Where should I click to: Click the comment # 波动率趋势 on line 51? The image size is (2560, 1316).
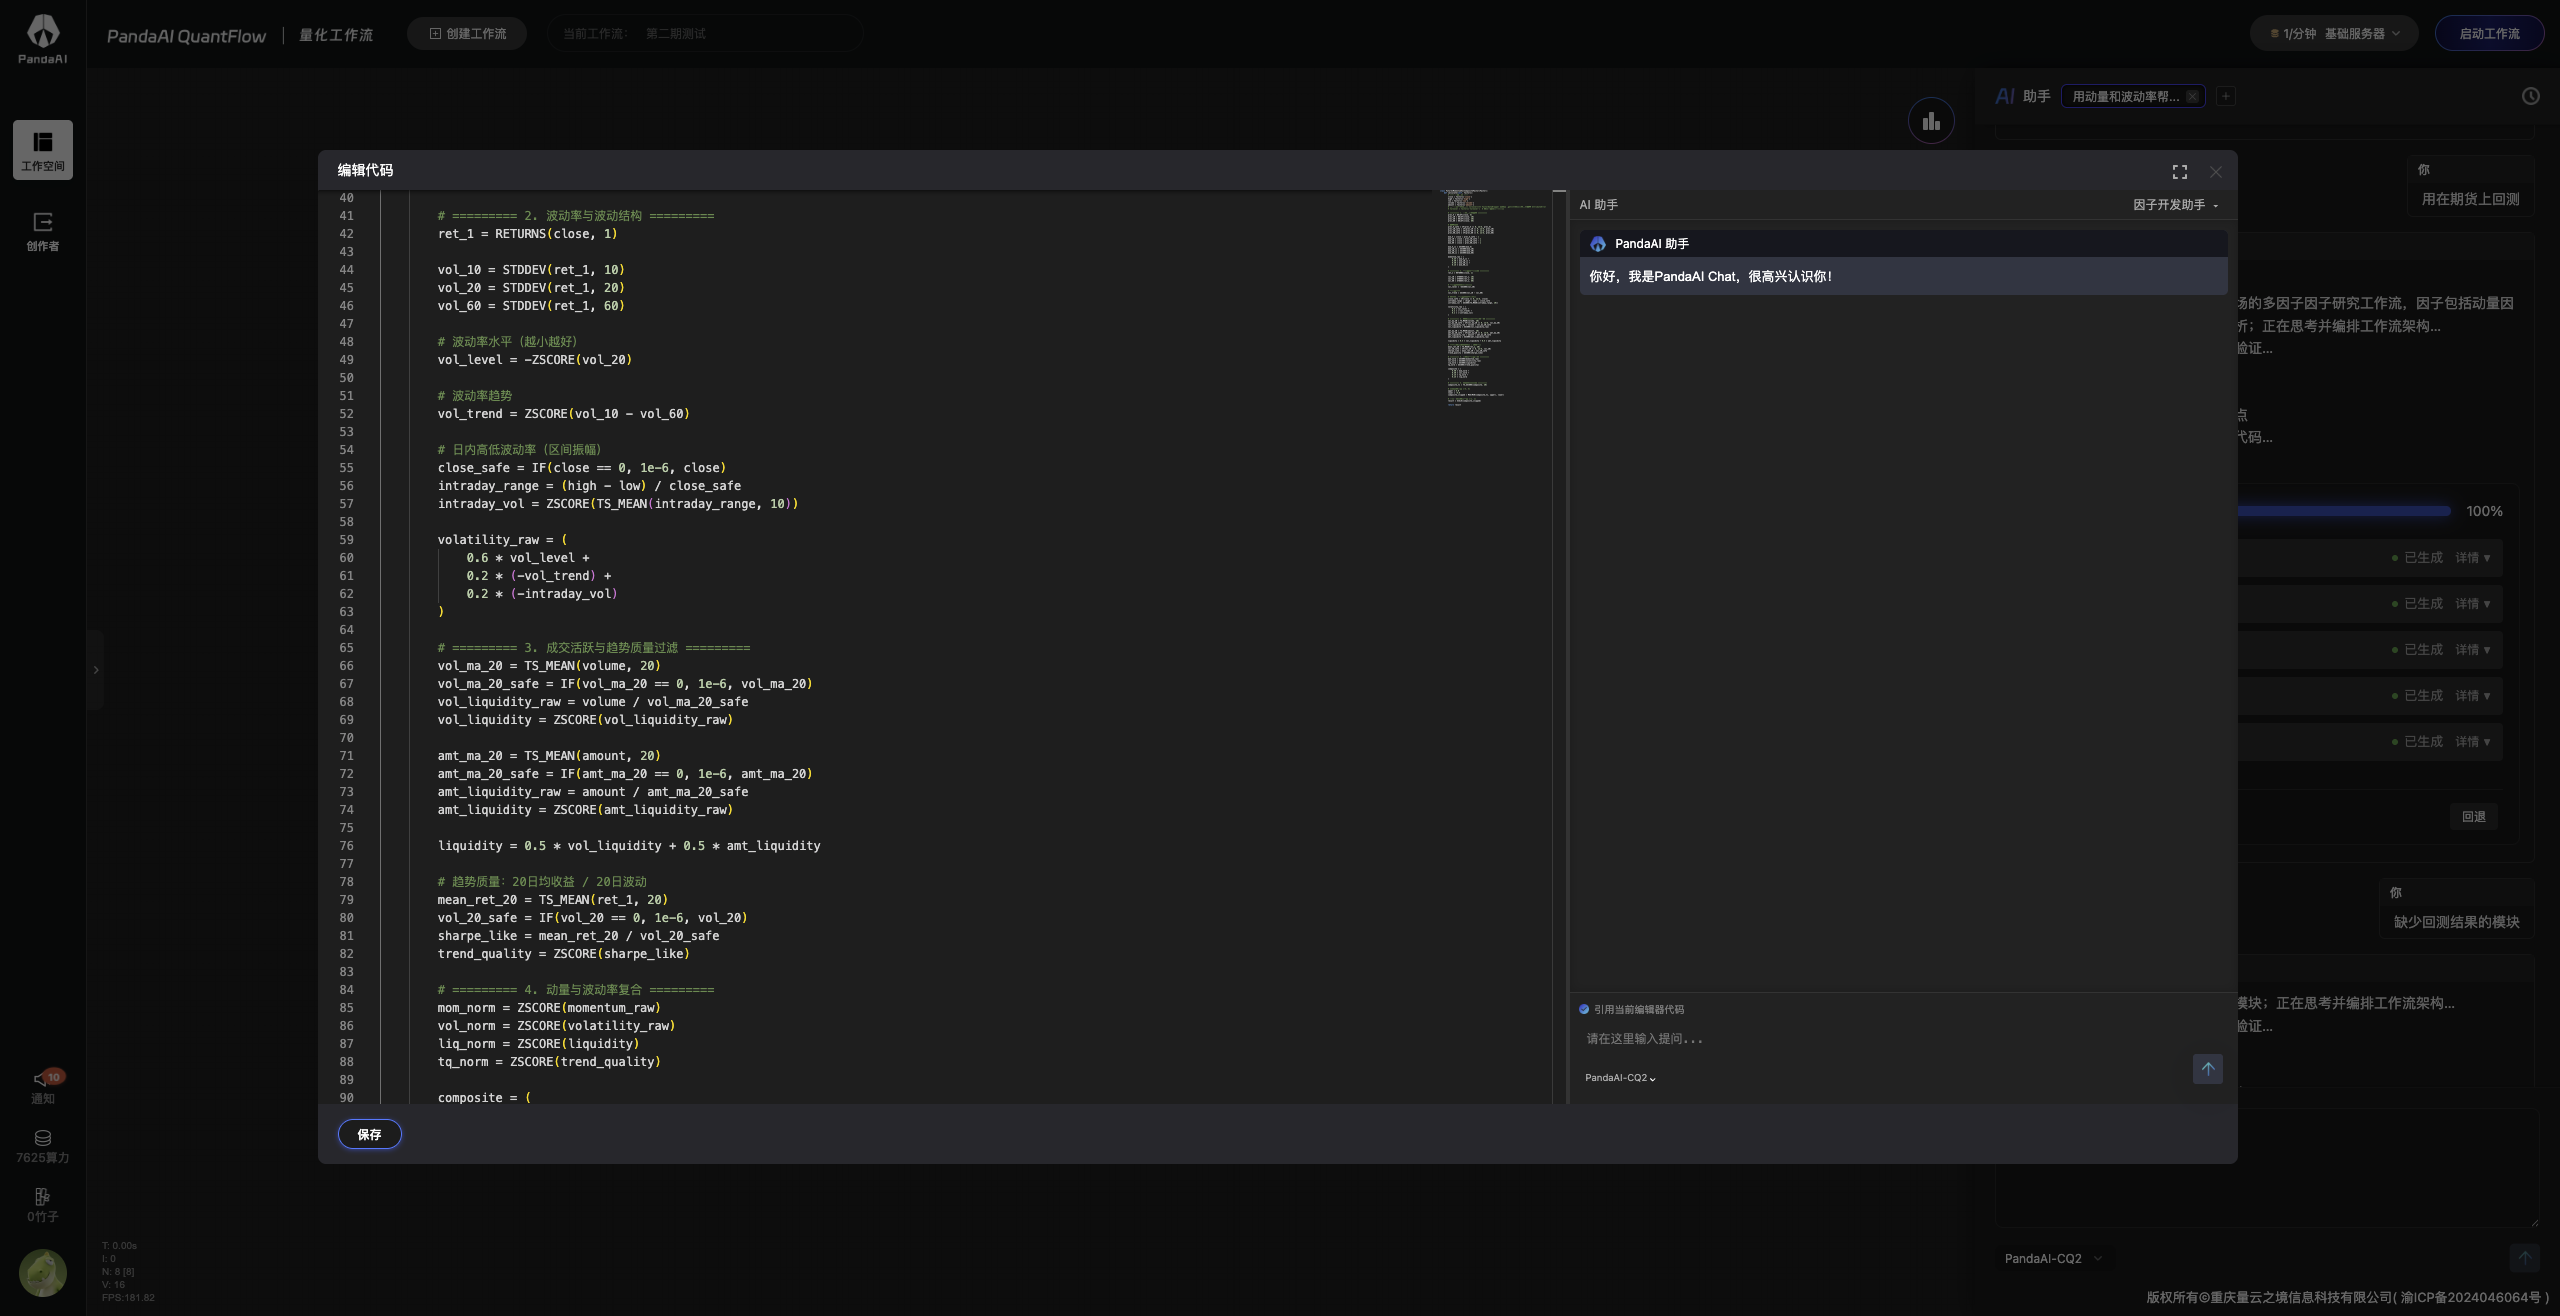(x=474, y=396)
